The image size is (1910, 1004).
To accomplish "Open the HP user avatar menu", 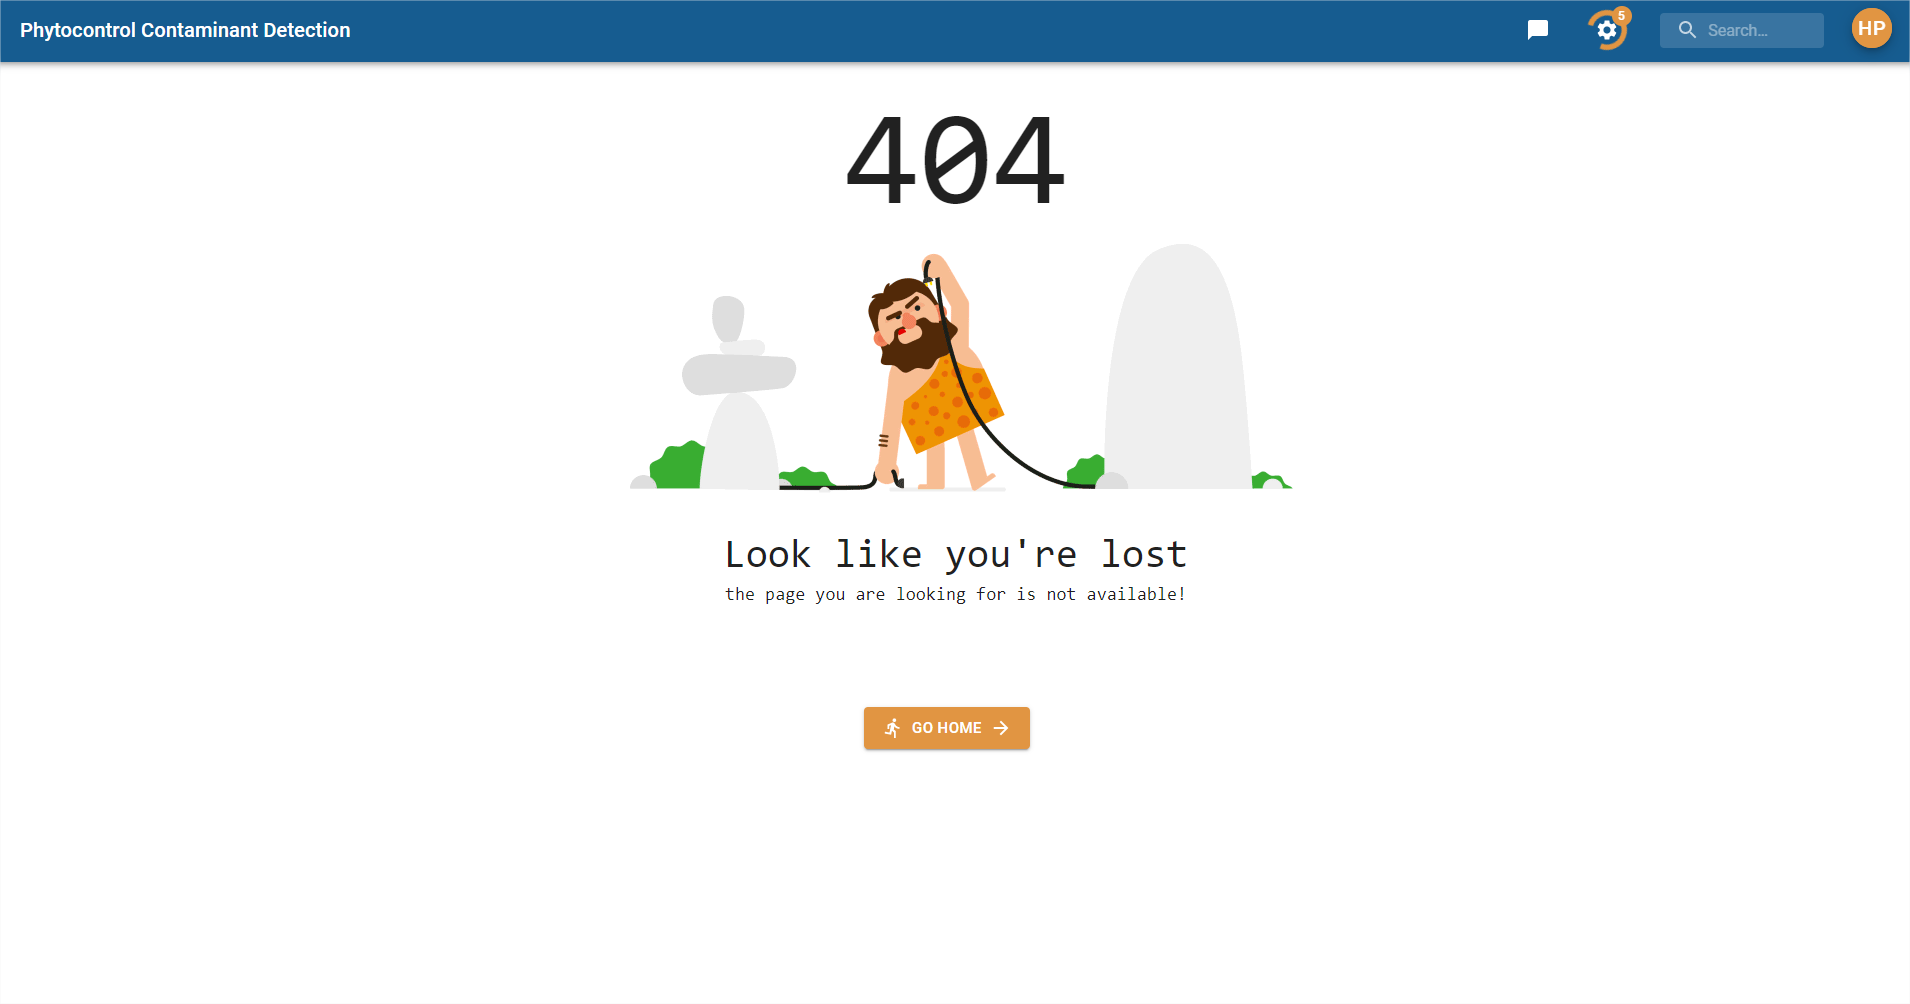I will [x=1871, y=29].
